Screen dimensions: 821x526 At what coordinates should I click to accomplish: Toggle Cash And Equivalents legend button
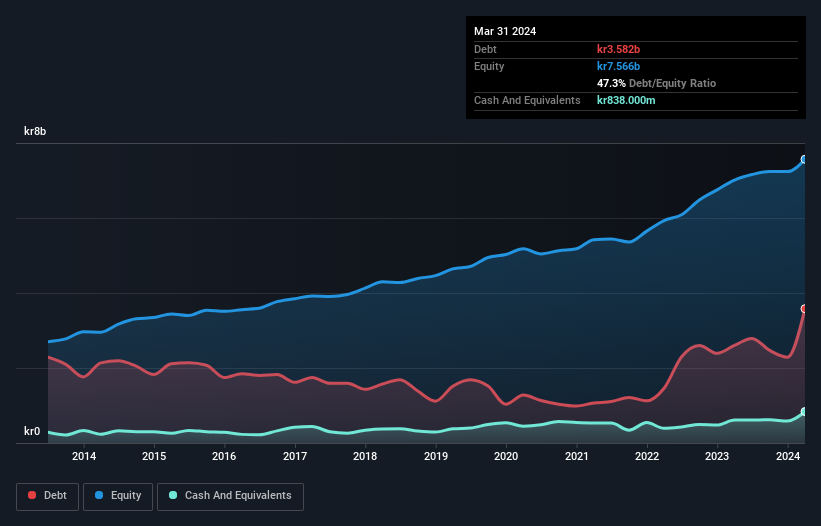click(230, 496)
